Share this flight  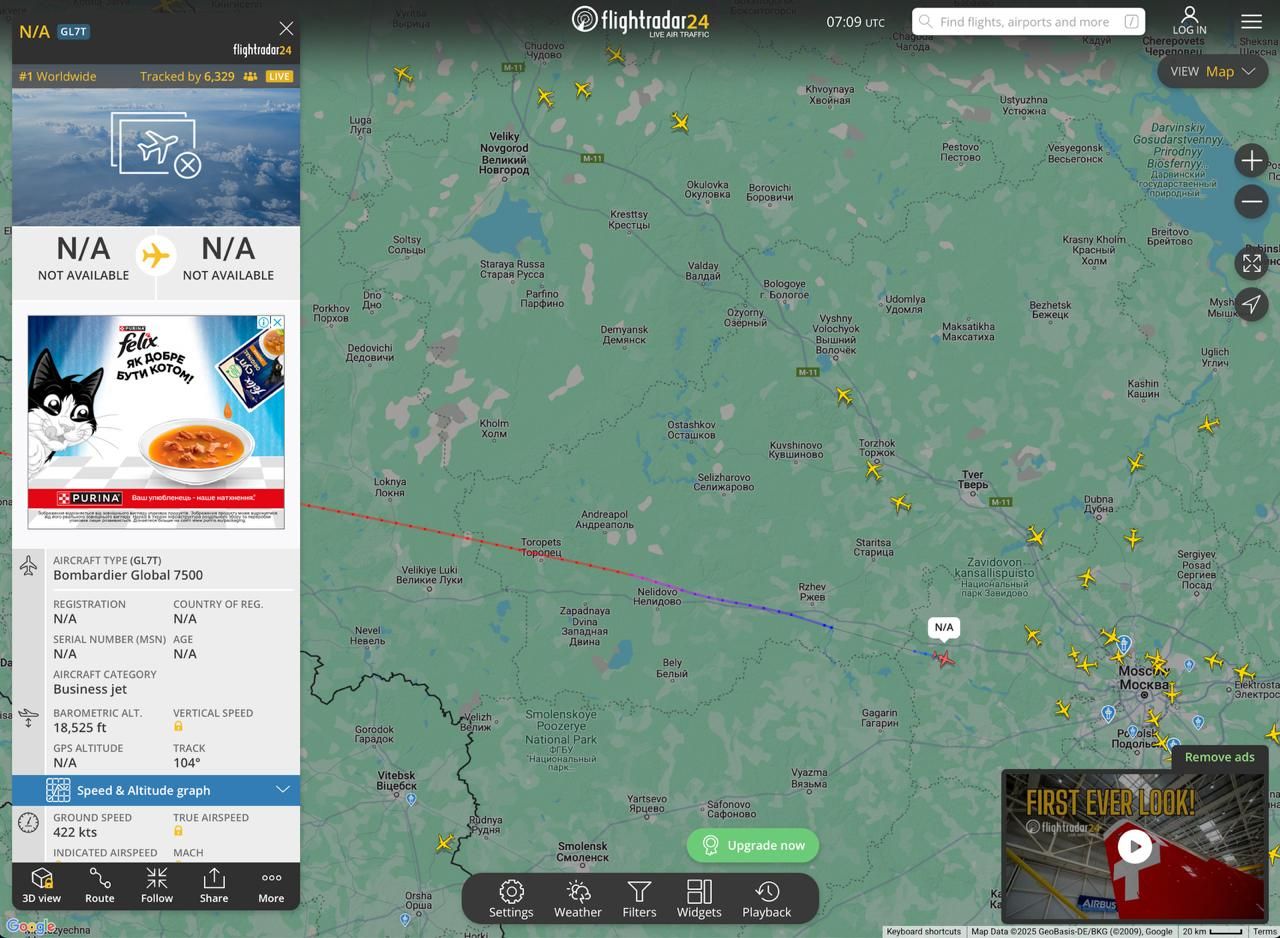pyautogui.click(x=214, y=886)
